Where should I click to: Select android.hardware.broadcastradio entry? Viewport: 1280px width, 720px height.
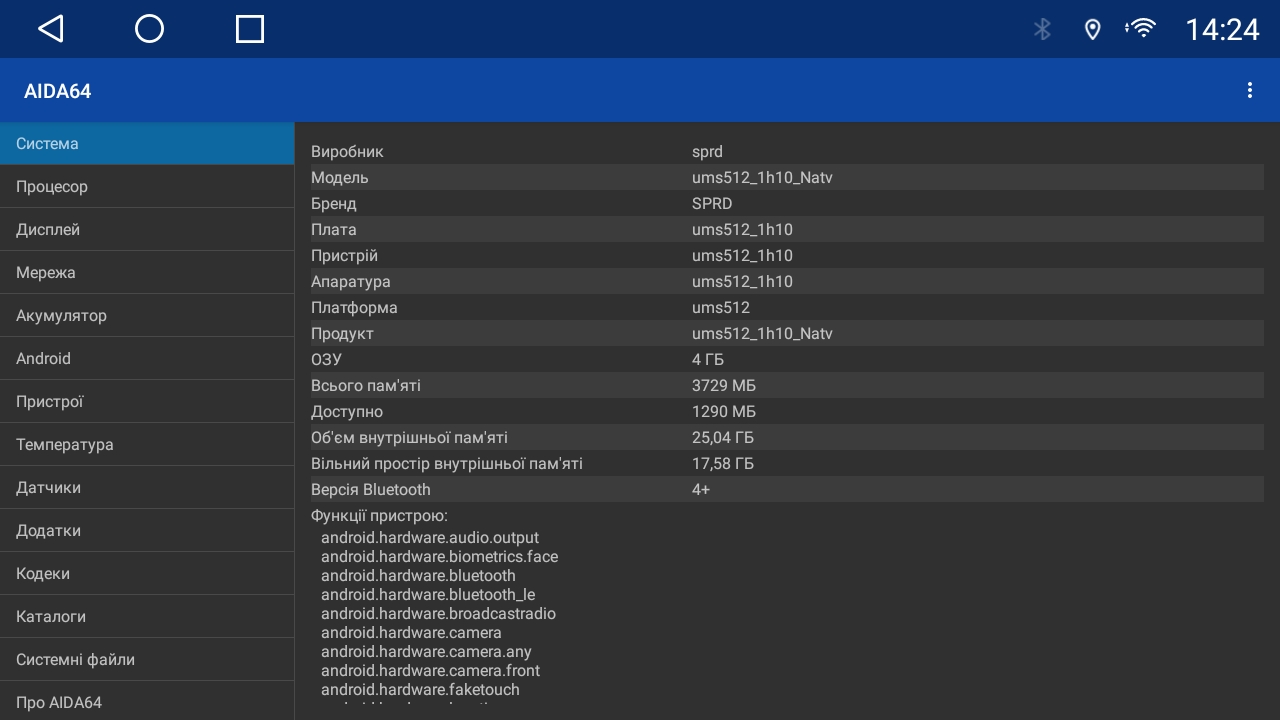[x=438, y=614]
